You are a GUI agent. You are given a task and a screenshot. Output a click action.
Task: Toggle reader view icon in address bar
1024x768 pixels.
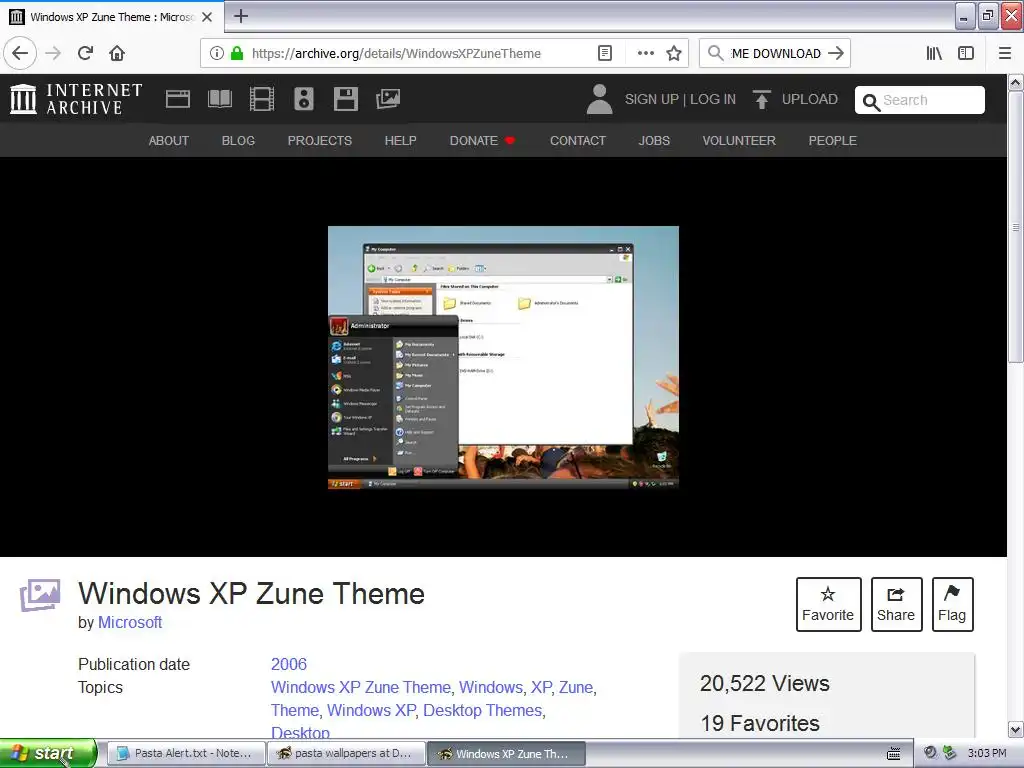coord(605,53)
